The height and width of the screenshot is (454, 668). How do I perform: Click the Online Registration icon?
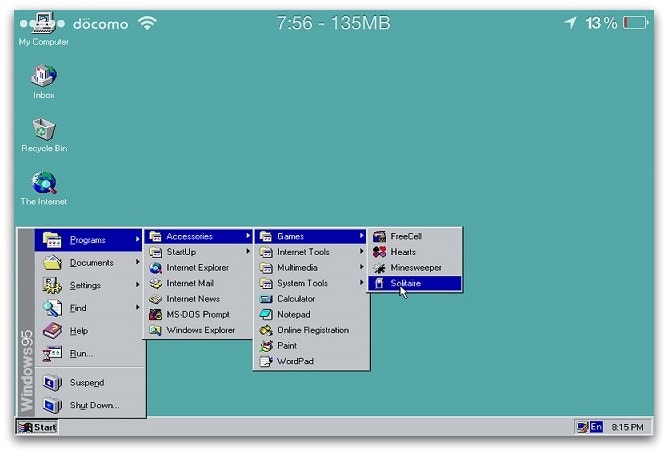266,330
